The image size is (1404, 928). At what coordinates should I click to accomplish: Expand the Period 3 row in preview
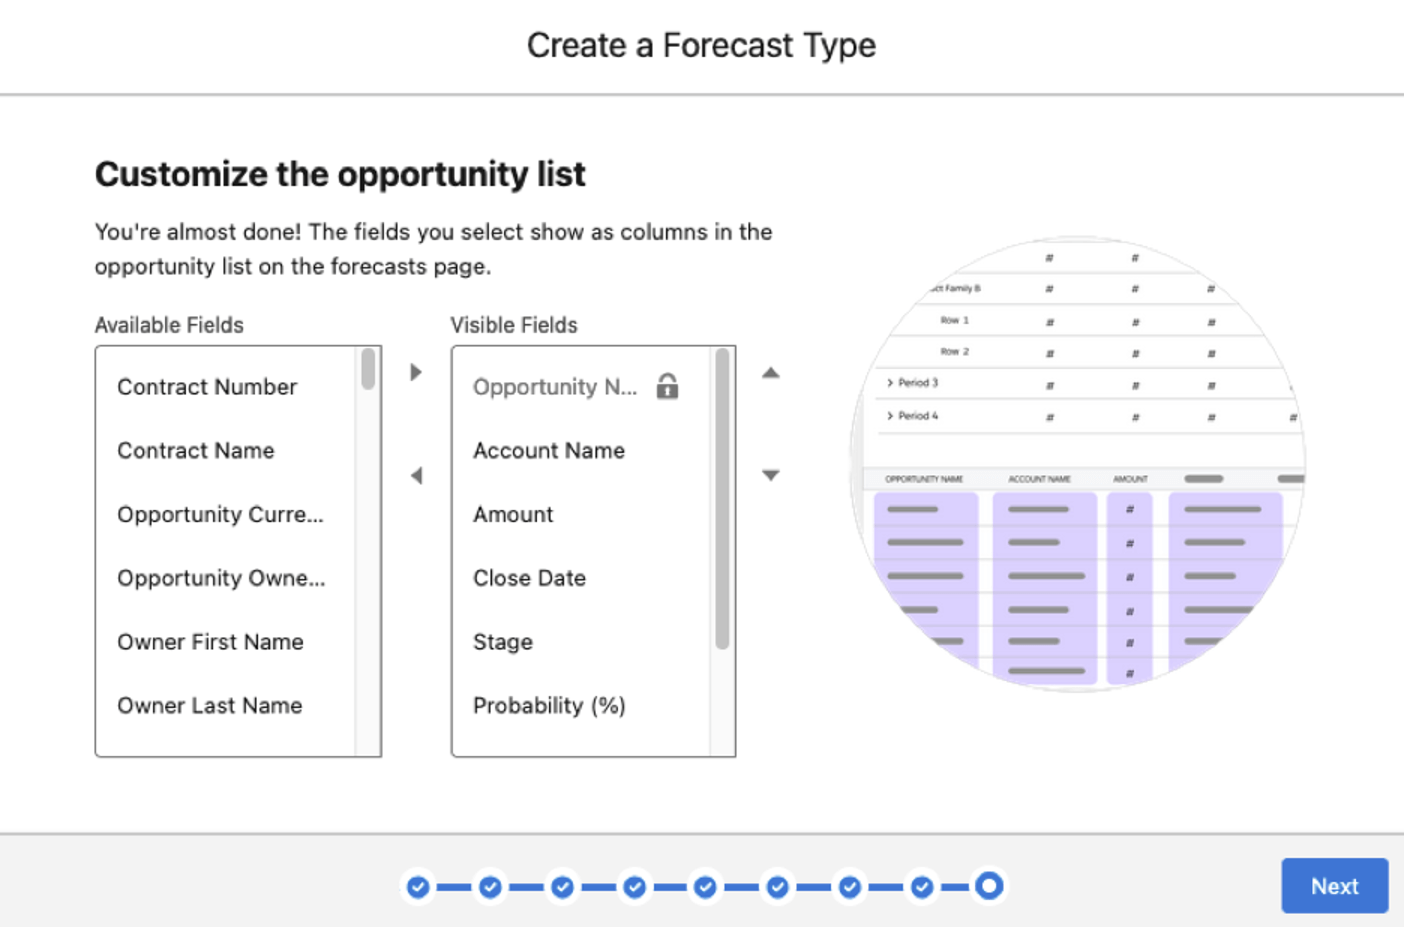coord(890,383)
